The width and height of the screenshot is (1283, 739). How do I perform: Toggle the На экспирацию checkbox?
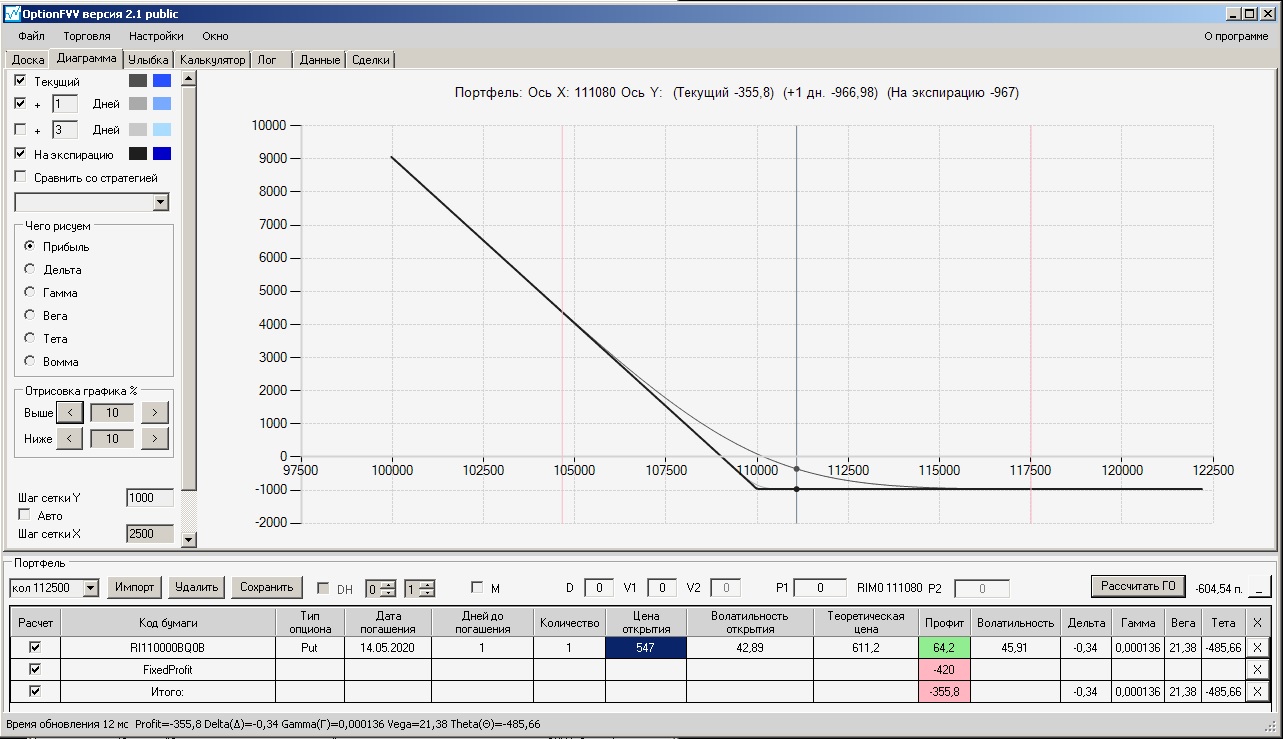coord(21,154)
